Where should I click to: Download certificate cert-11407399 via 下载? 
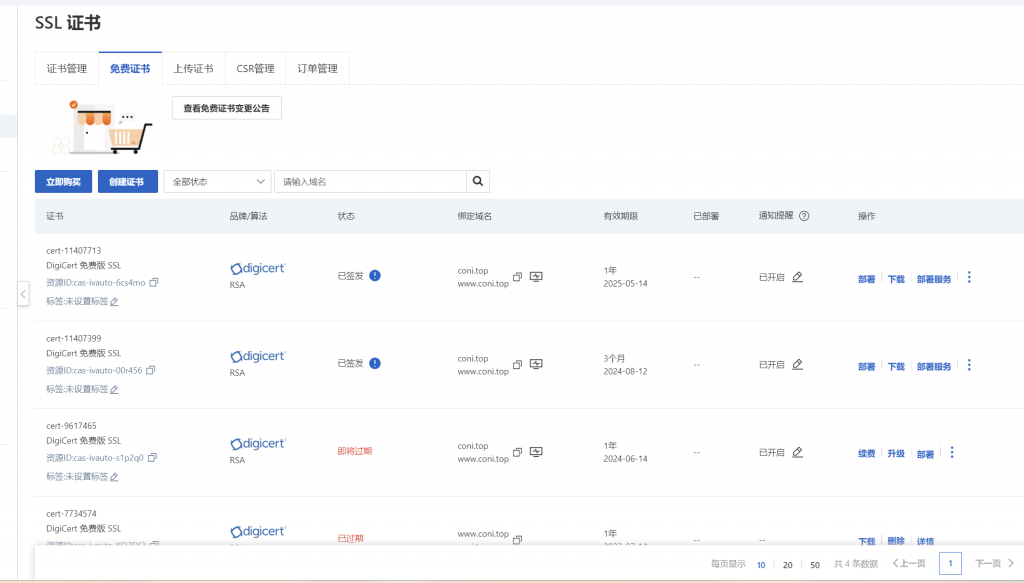click(x=896, y=366)
